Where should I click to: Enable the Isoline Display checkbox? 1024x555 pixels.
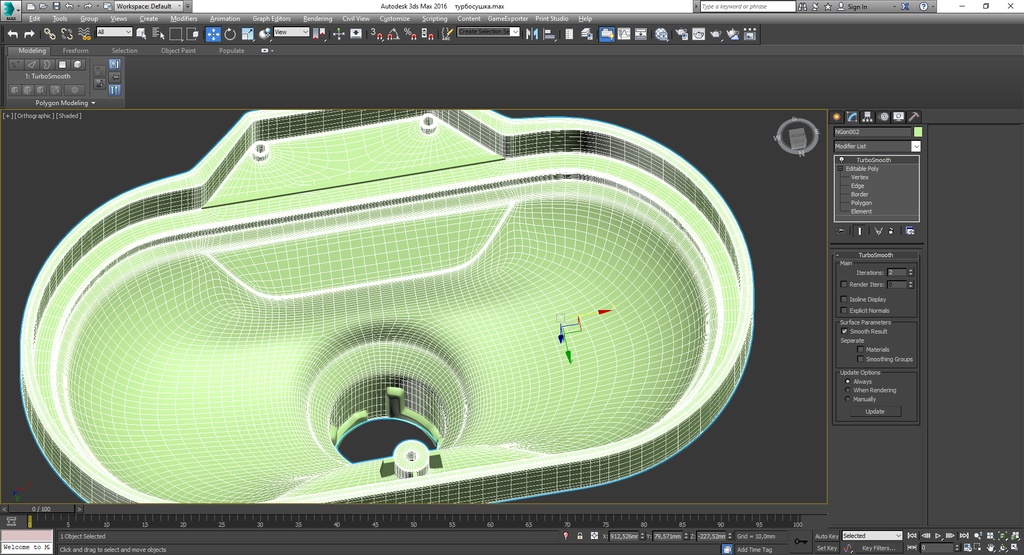tap(844, 299)
